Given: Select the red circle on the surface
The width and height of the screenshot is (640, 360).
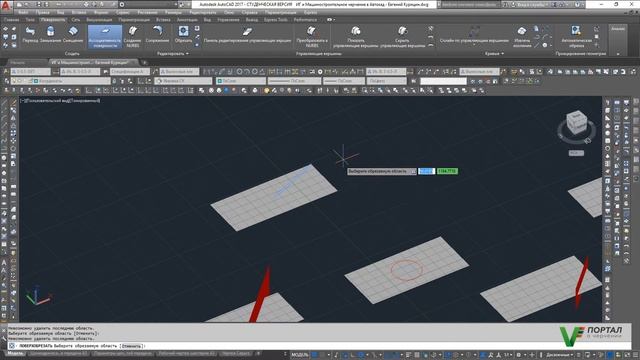Looking at the screenshot, I should [x=406, y=270].
